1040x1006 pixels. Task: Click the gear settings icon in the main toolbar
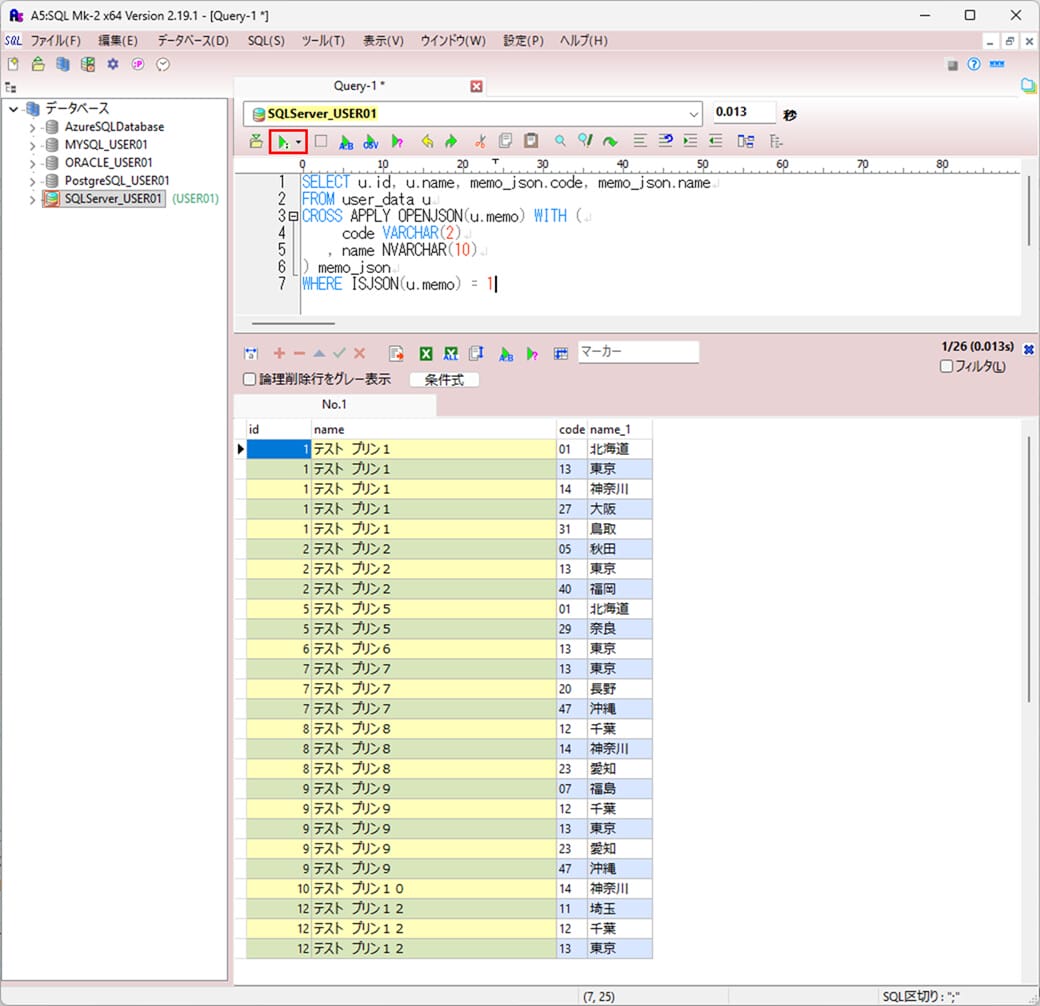click(113, 64)
